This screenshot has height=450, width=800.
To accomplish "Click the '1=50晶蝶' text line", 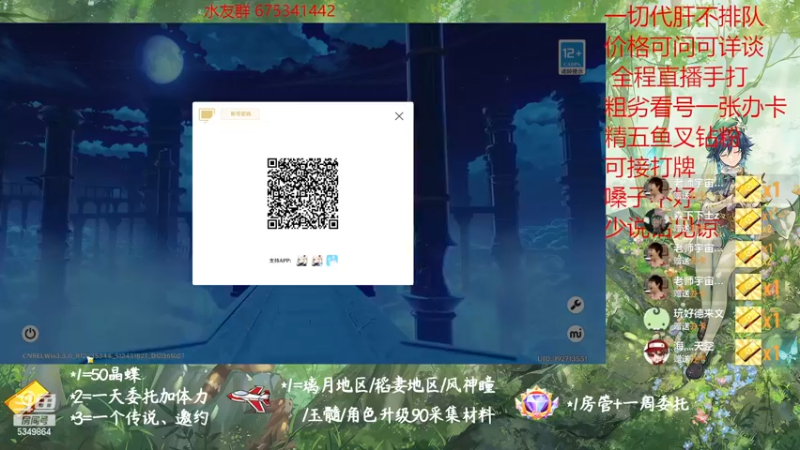I will 106,376.
